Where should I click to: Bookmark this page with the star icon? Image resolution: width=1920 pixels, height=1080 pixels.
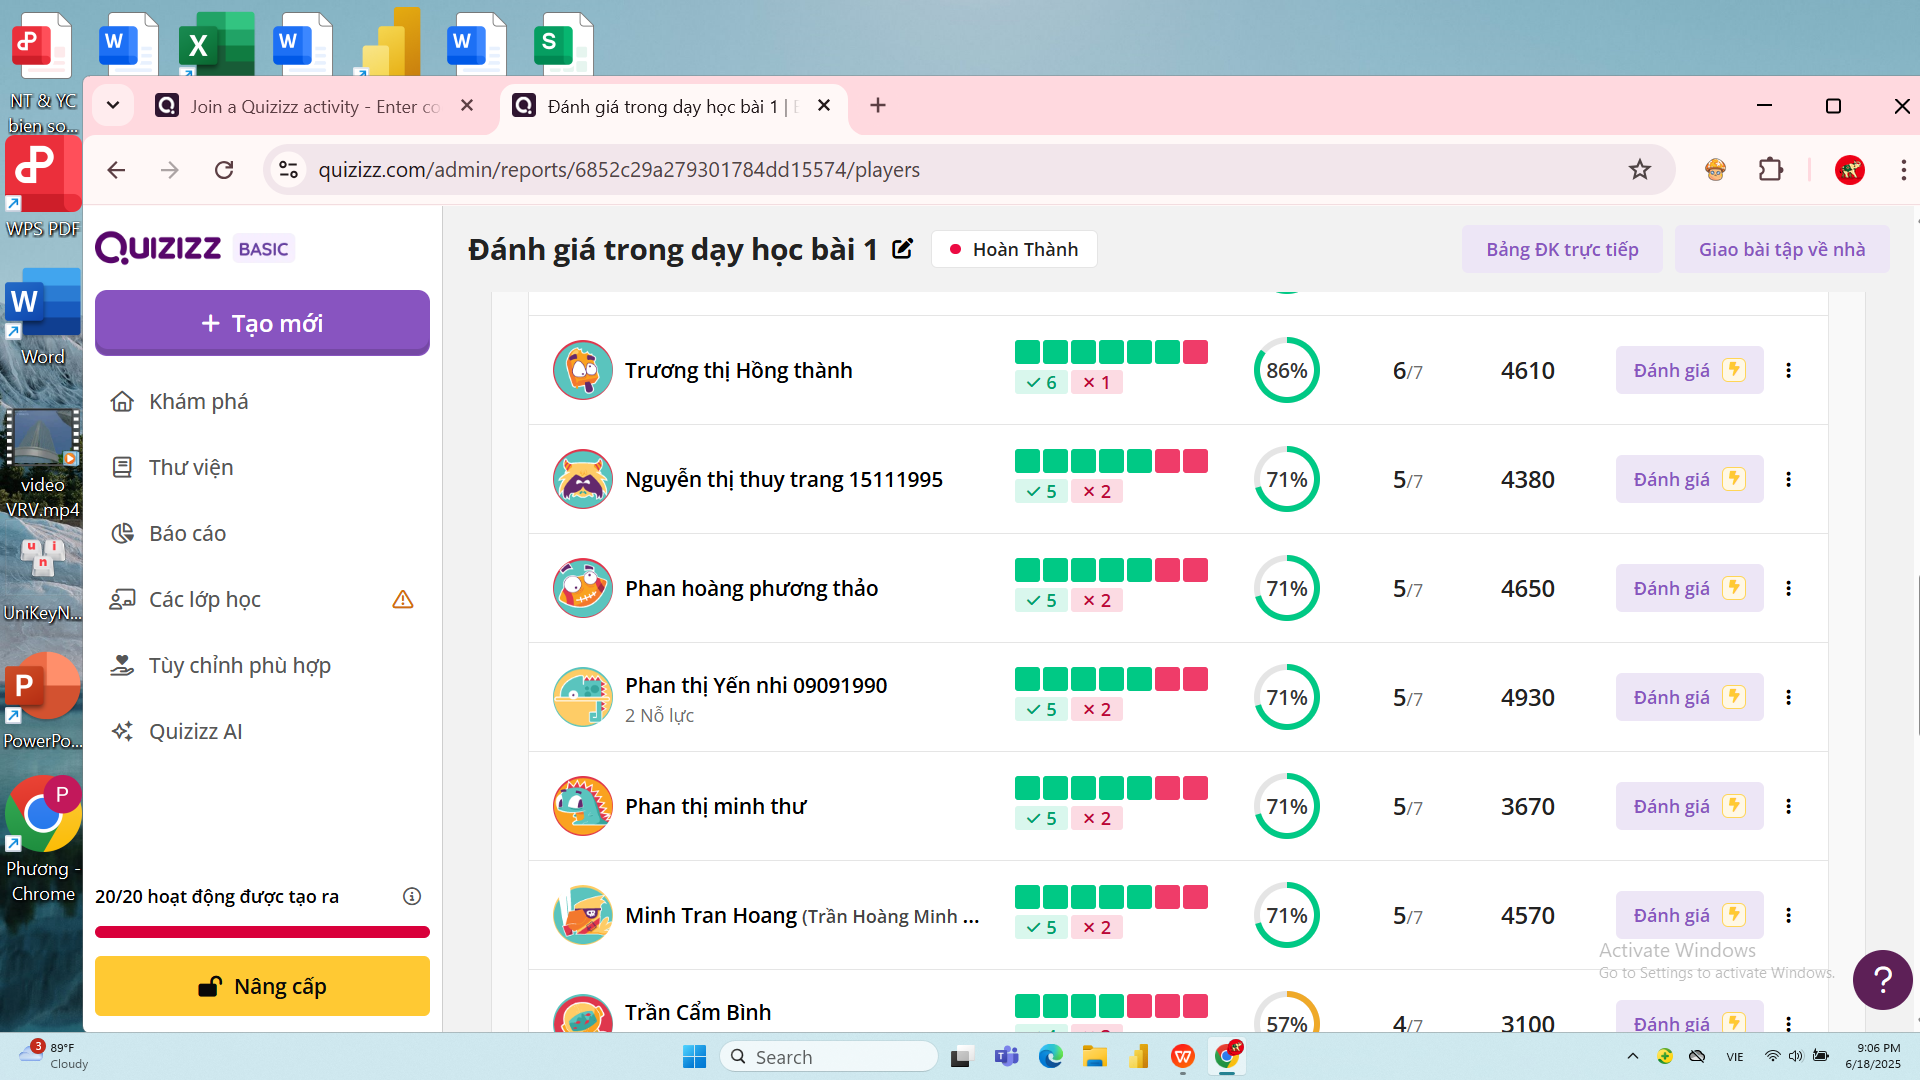tap(1640, 170)
